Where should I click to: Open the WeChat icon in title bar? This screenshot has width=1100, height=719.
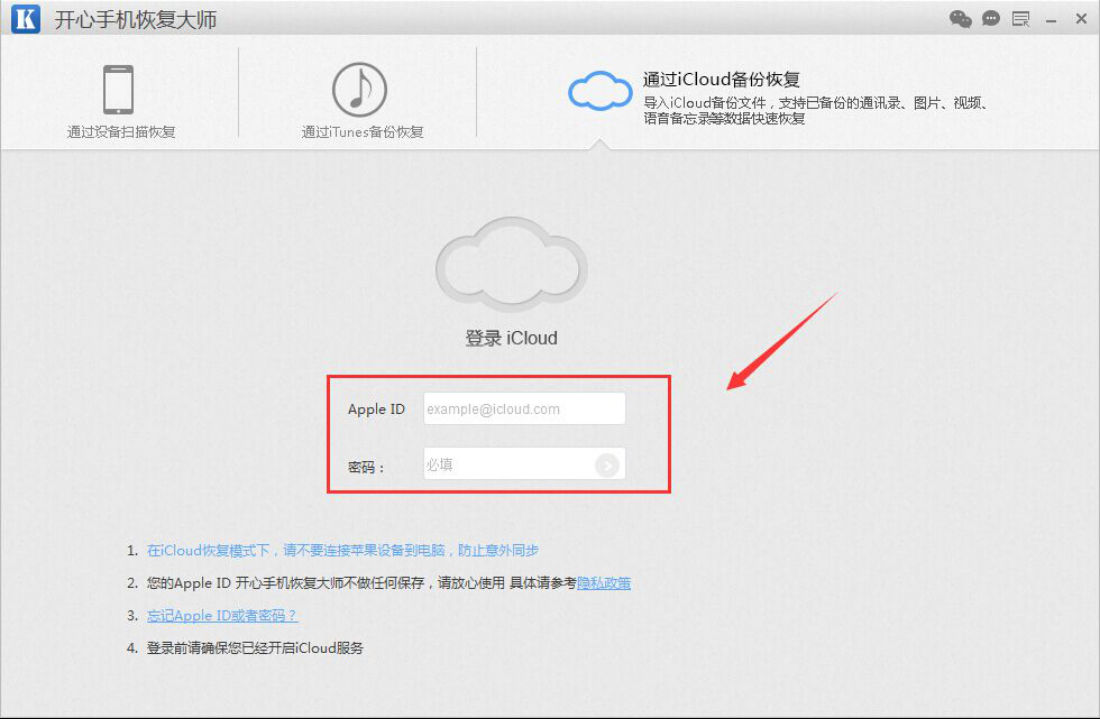coord(960,19)
